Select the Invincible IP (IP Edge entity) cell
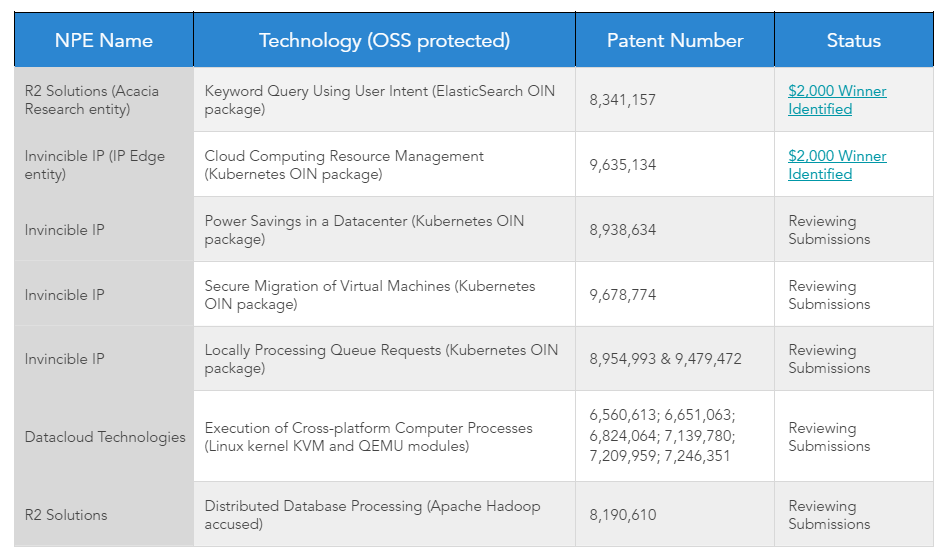The height and width of the screenshot is (557, 944). point(94,165)
